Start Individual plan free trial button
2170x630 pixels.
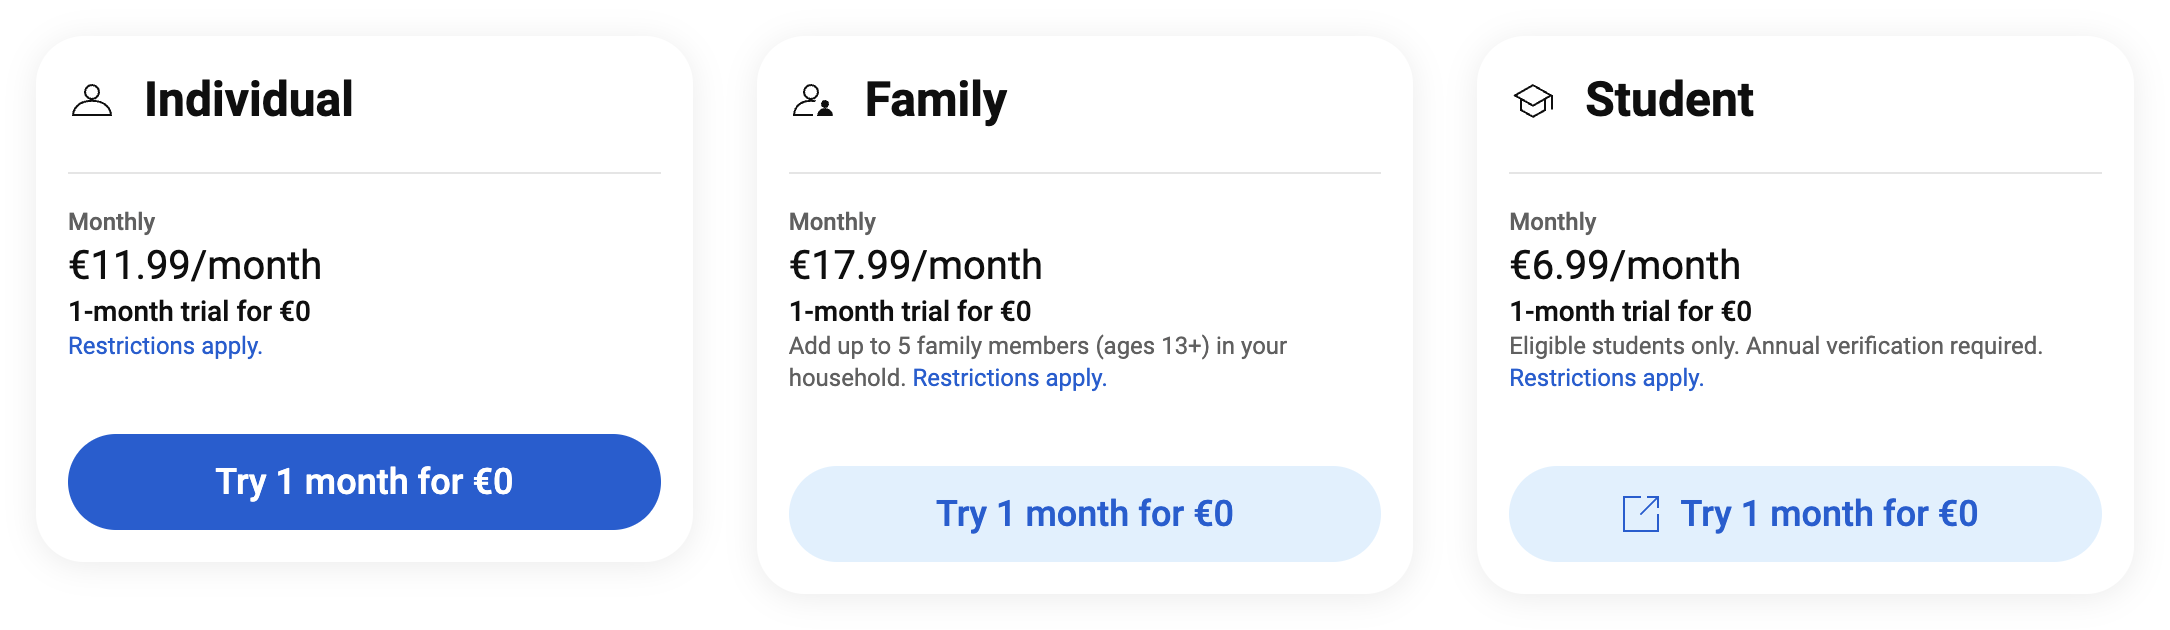[364, 482]
